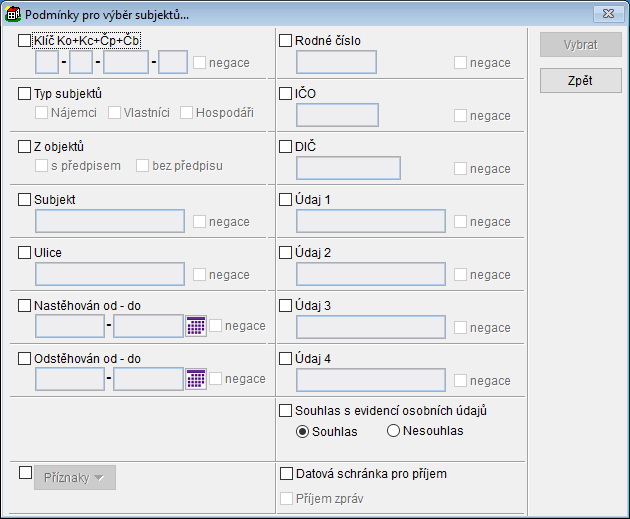Click the DIČ input field
This screenshot has width=630, height=519.
[x=348, y=168]
